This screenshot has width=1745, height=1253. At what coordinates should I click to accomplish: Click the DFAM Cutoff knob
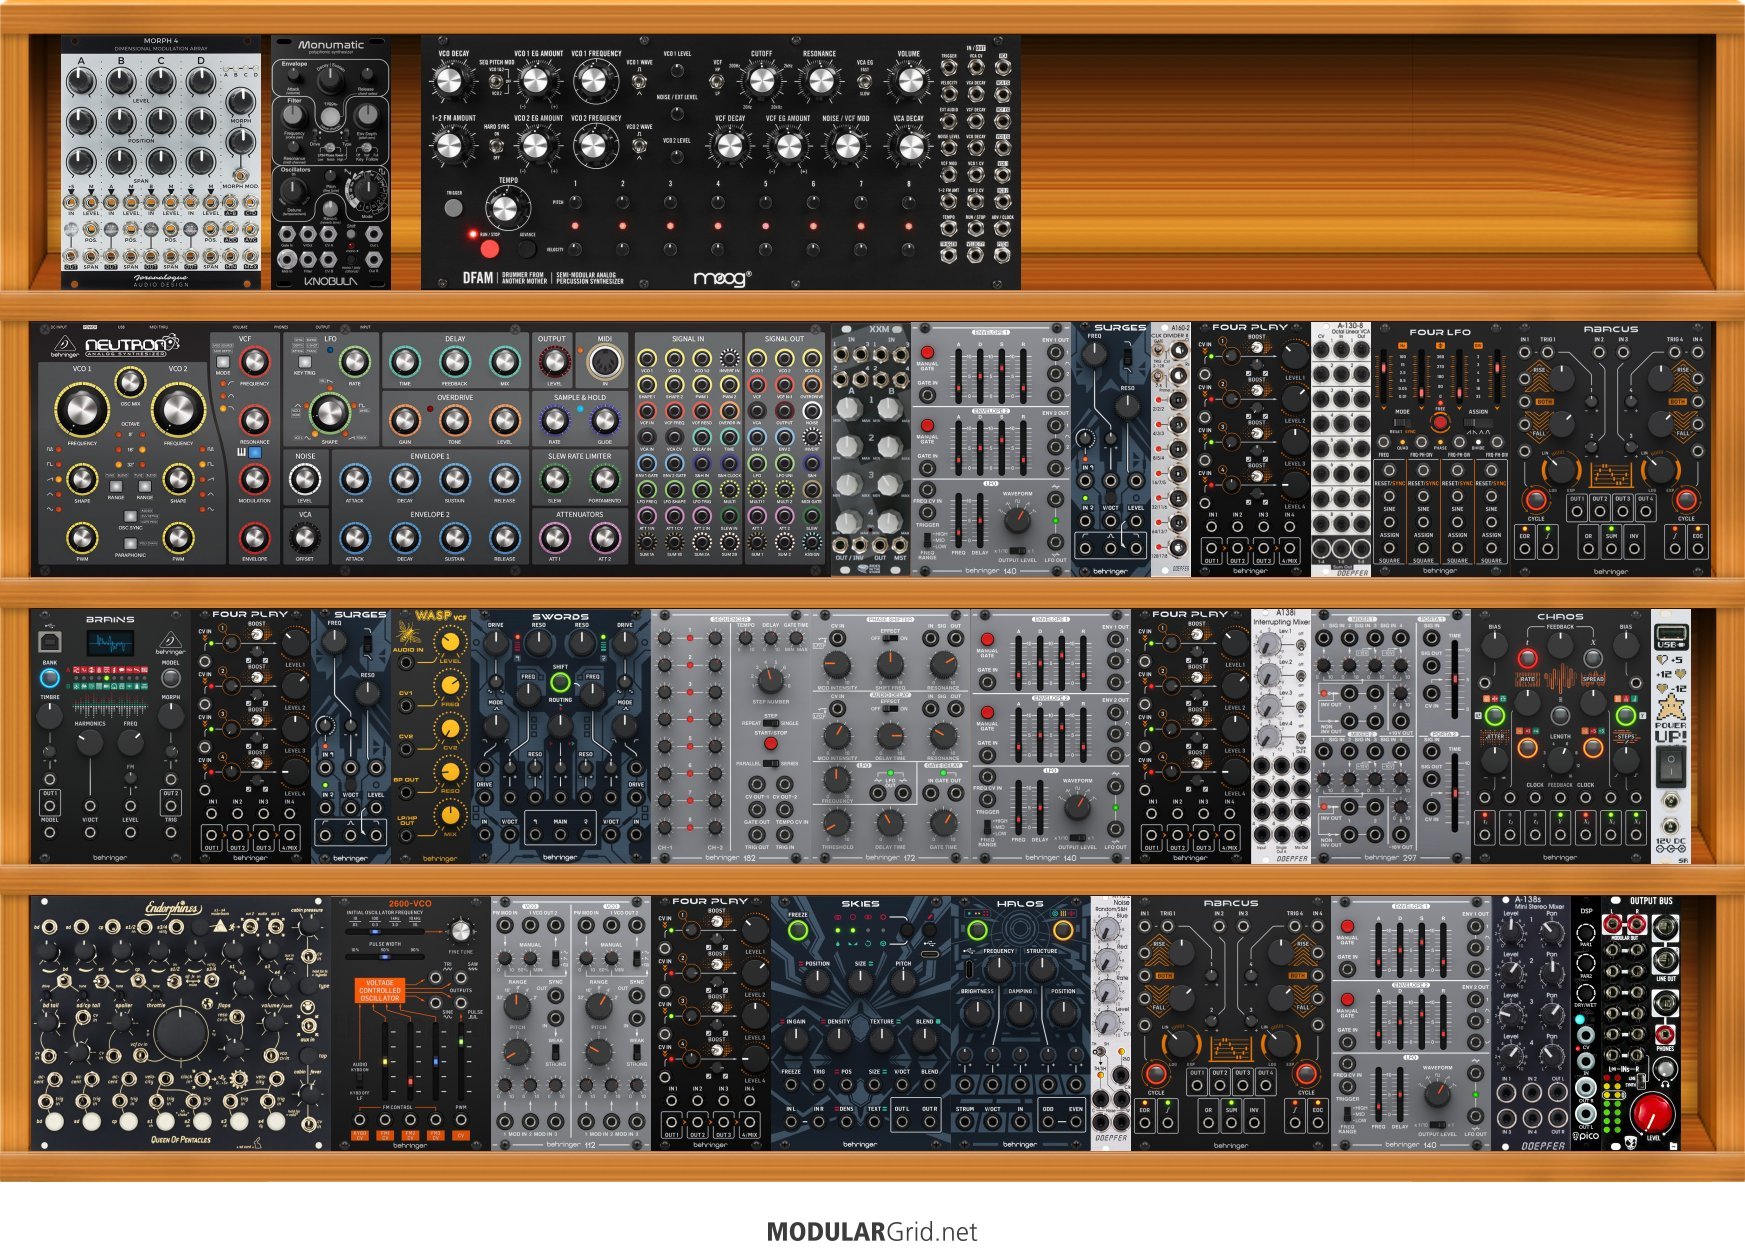(762, 82)
